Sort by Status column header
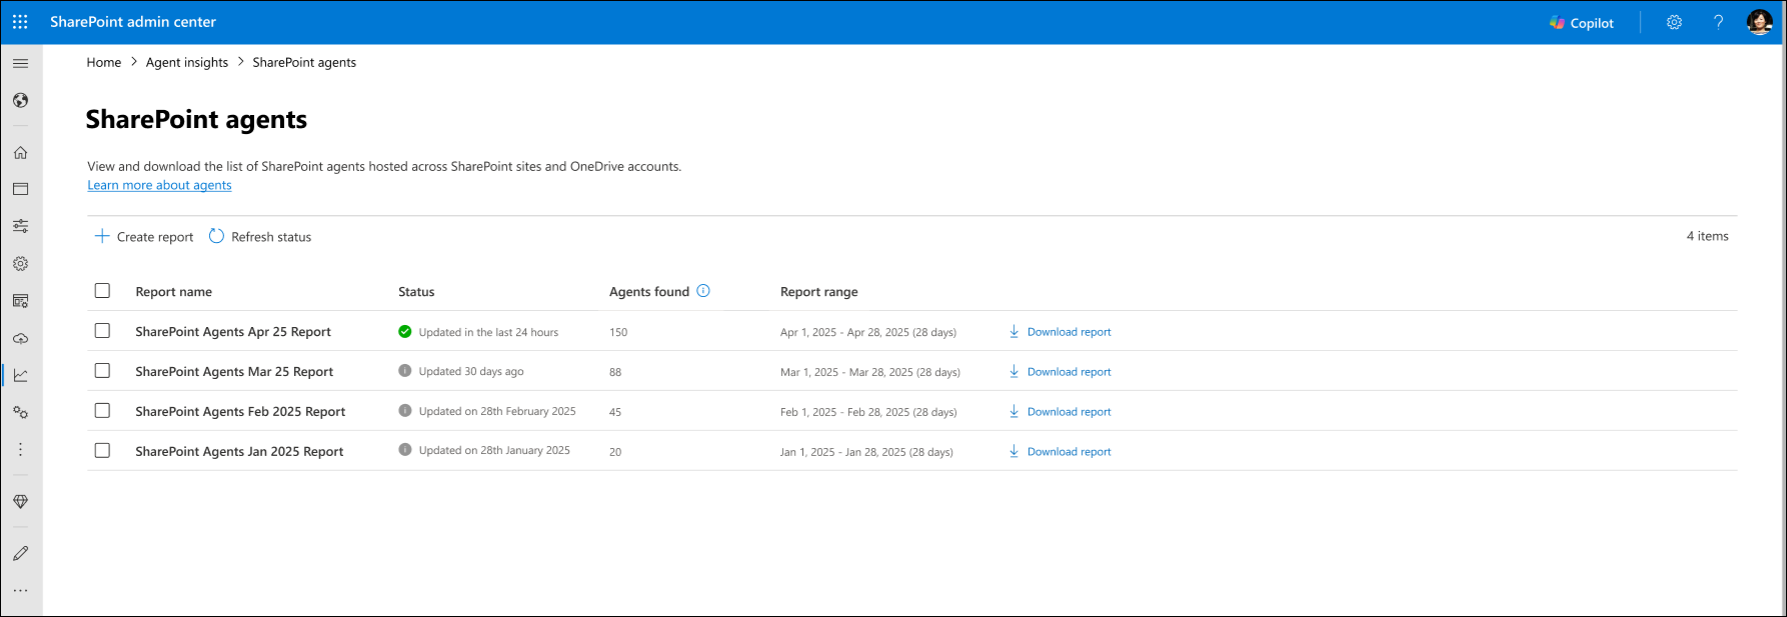The image size is (1787, 617). tap(416, 292)
